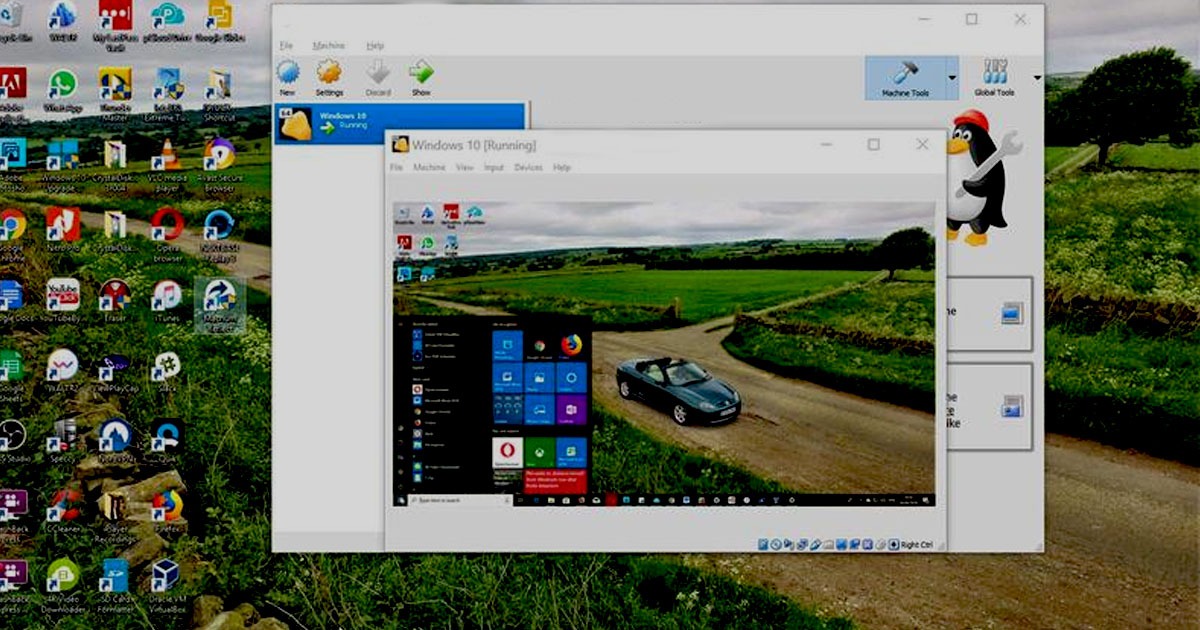Click the guest Windows Start button in VM
1200x630 pixels.
click(x=402, y=499)
